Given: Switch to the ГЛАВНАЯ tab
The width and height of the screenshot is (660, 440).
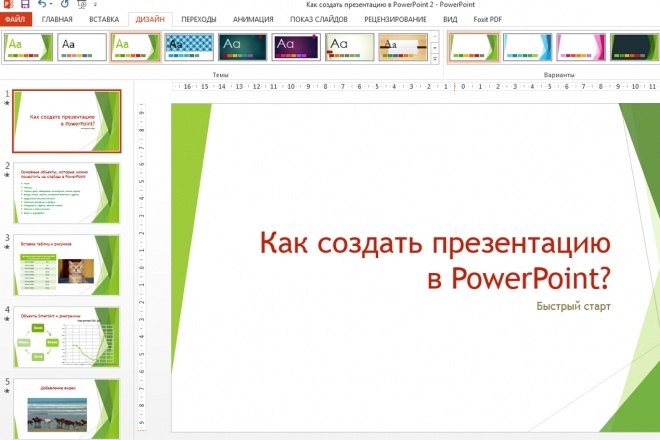Looking at the screenshot, I should 57,19.
